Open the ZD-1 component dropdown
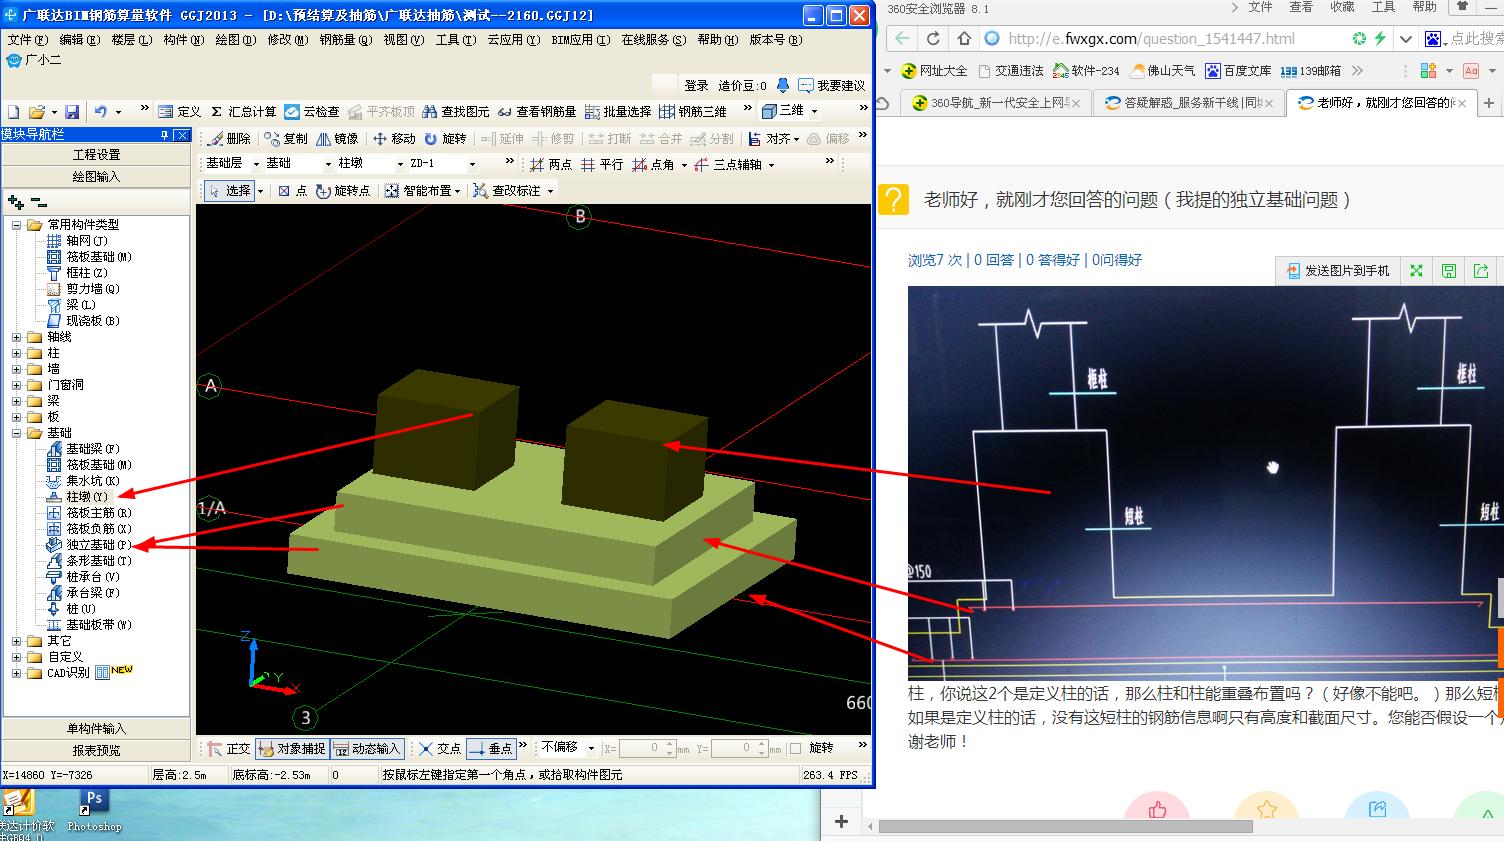The image size is (1504, 841). 472,164
